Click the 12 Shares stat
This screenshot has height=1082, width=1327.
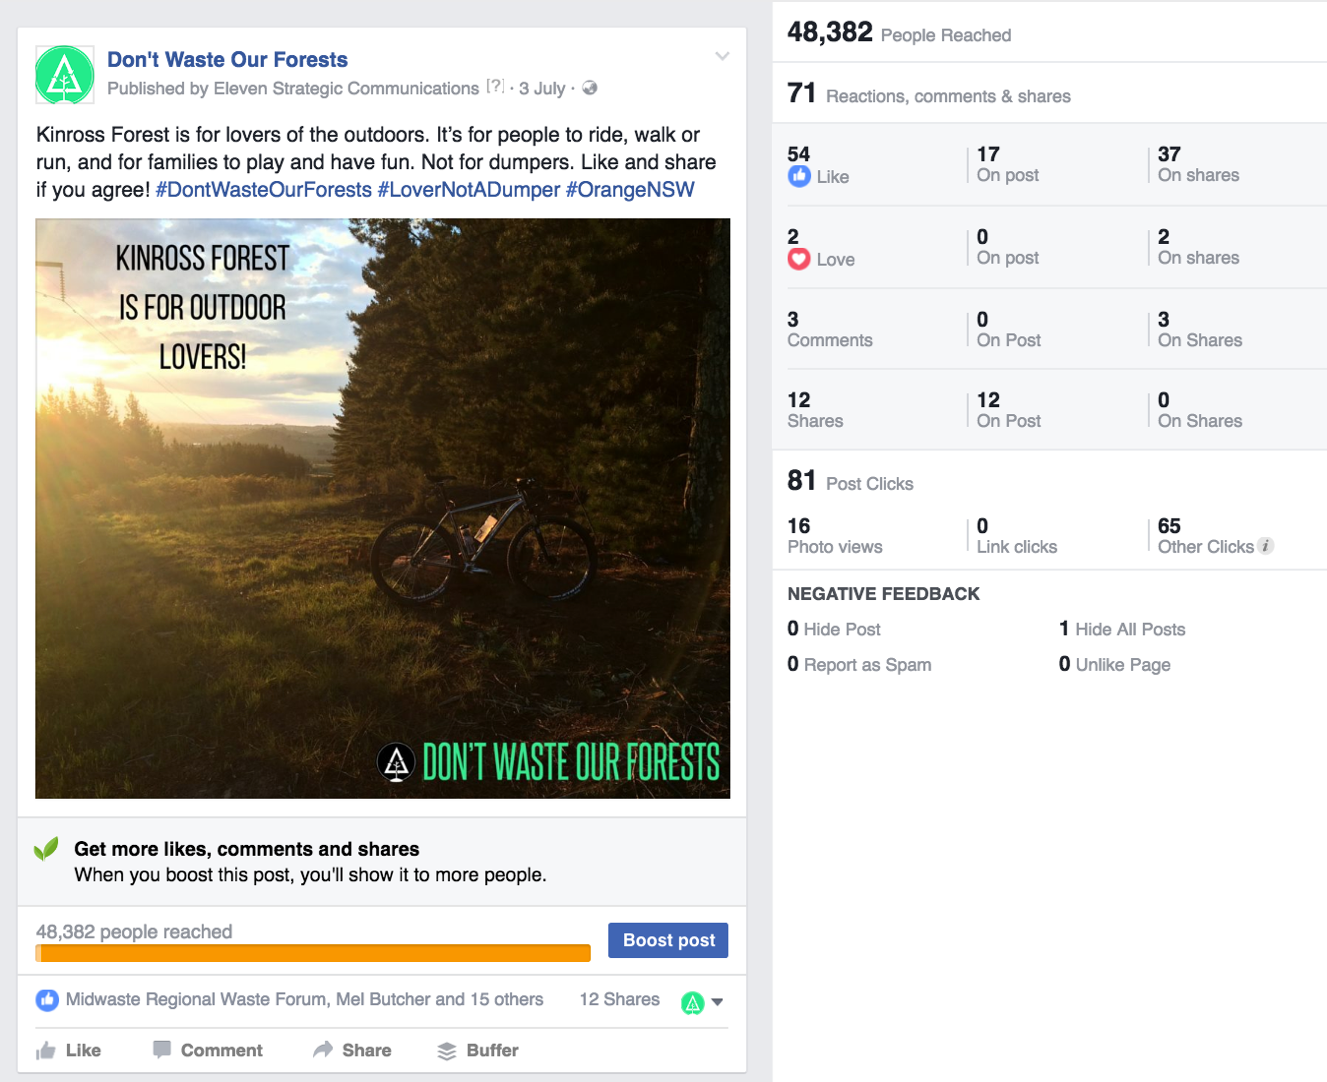(815, 410)
